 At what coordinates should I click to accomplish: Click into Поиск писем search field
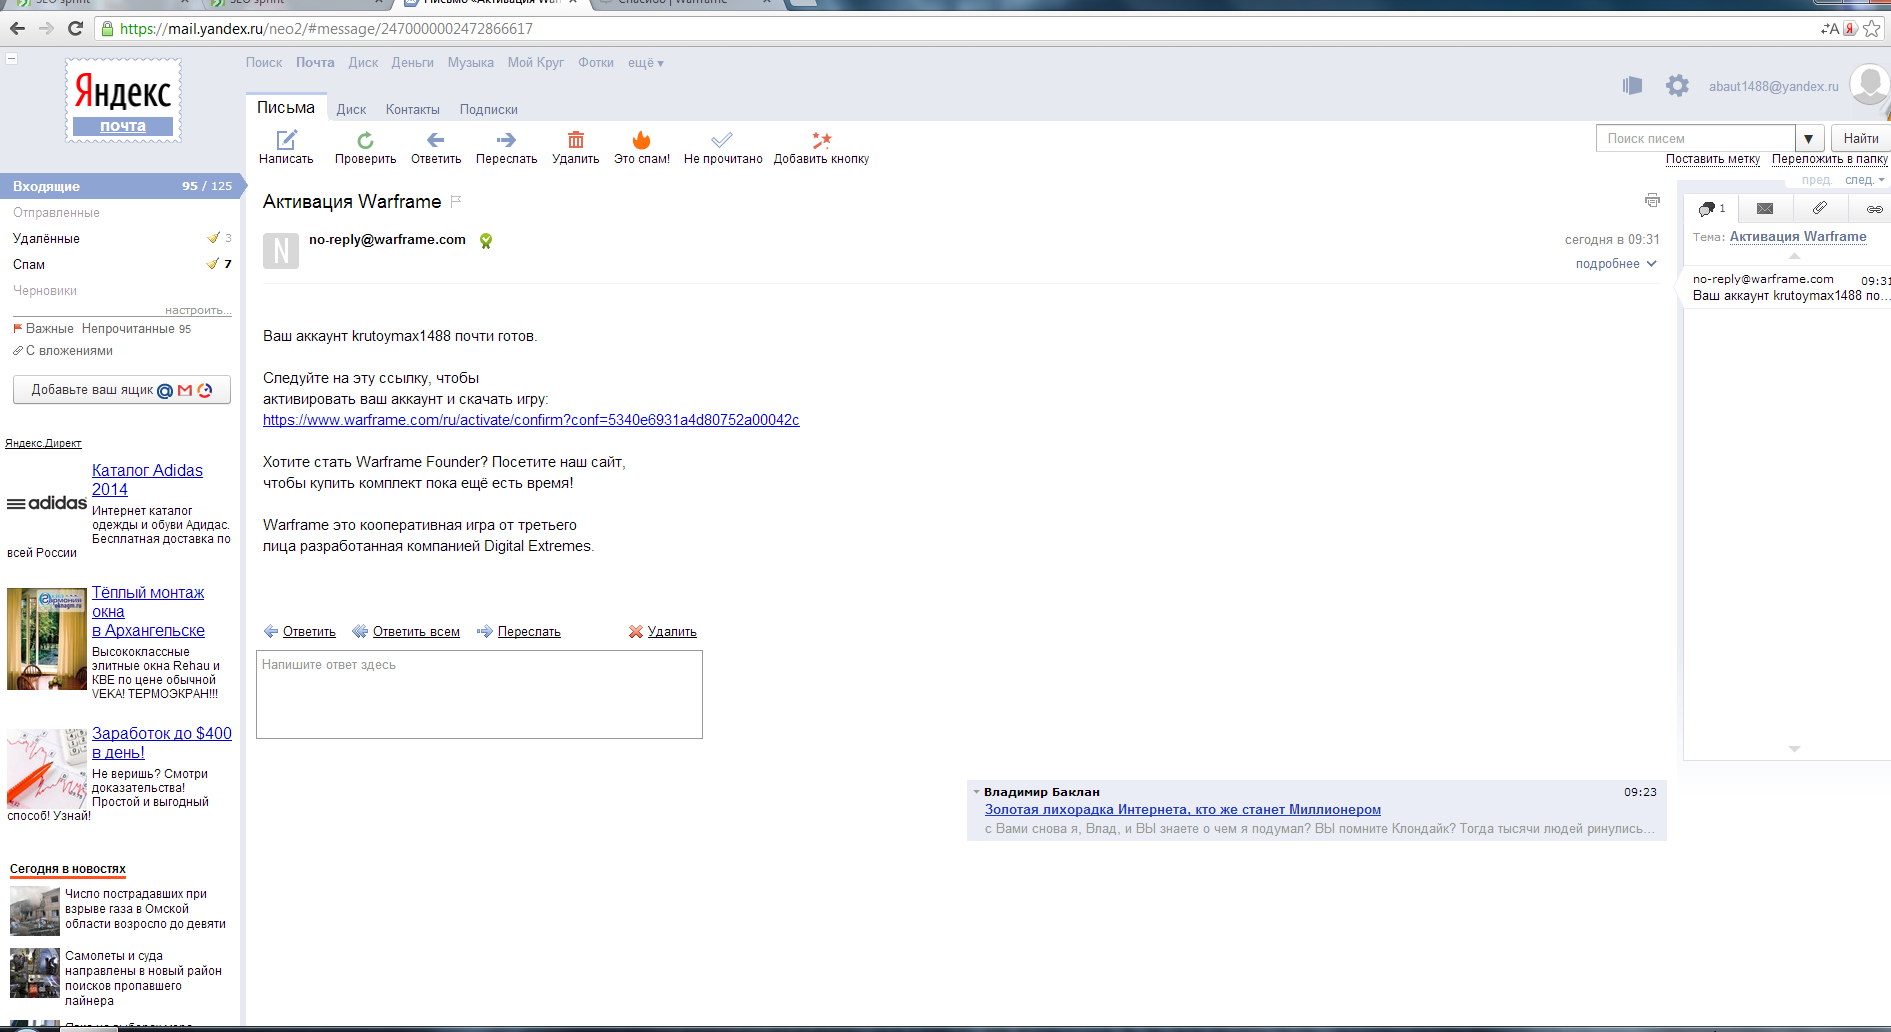tap(1695, 138)
